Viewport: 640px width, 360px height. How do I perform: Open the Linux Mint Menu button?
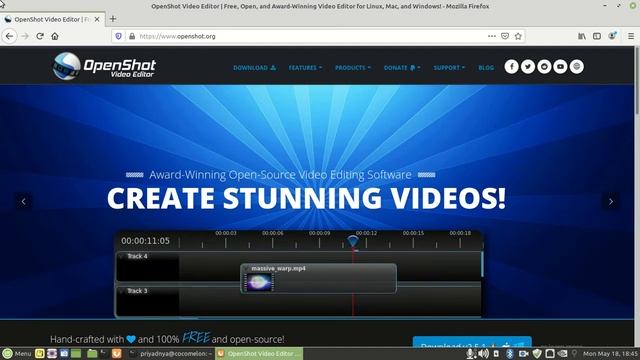tap(17, 353)
